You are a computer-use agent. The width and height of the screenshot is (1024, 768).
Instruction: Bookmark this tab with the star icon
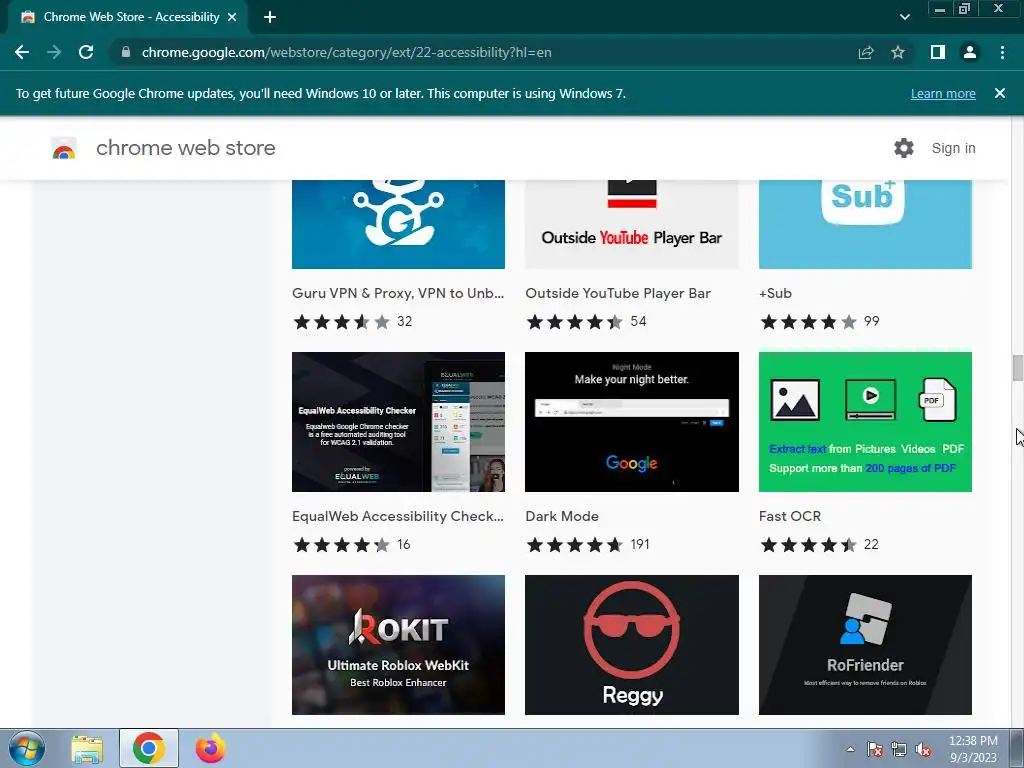898,52
